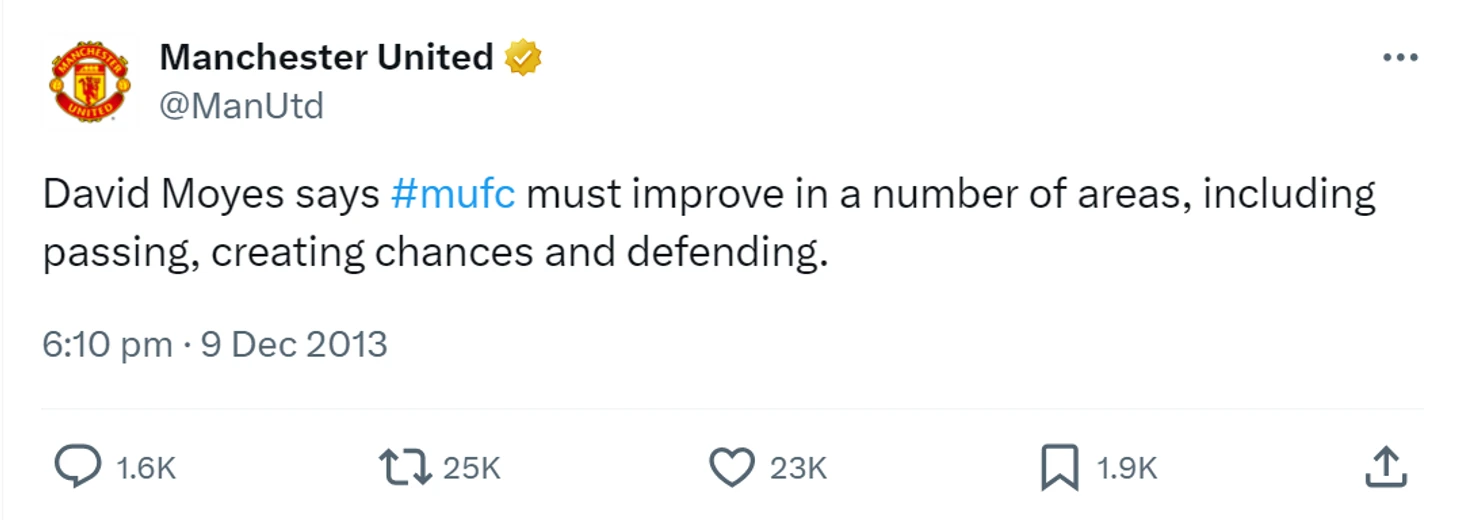Click the 1.9K bookmarks count
Viewport: 1460px width, 520px height.
pyautogui.click(x=1127, y=468)
